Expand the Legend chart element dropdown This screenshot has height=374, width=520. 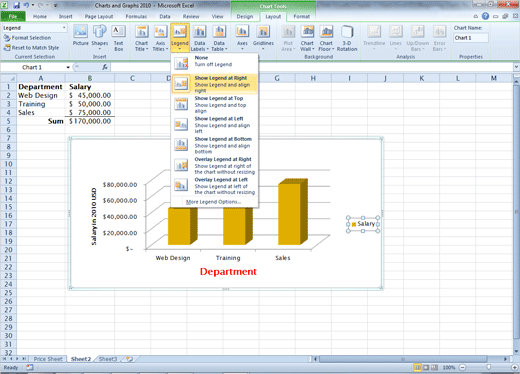coord(64,28)
